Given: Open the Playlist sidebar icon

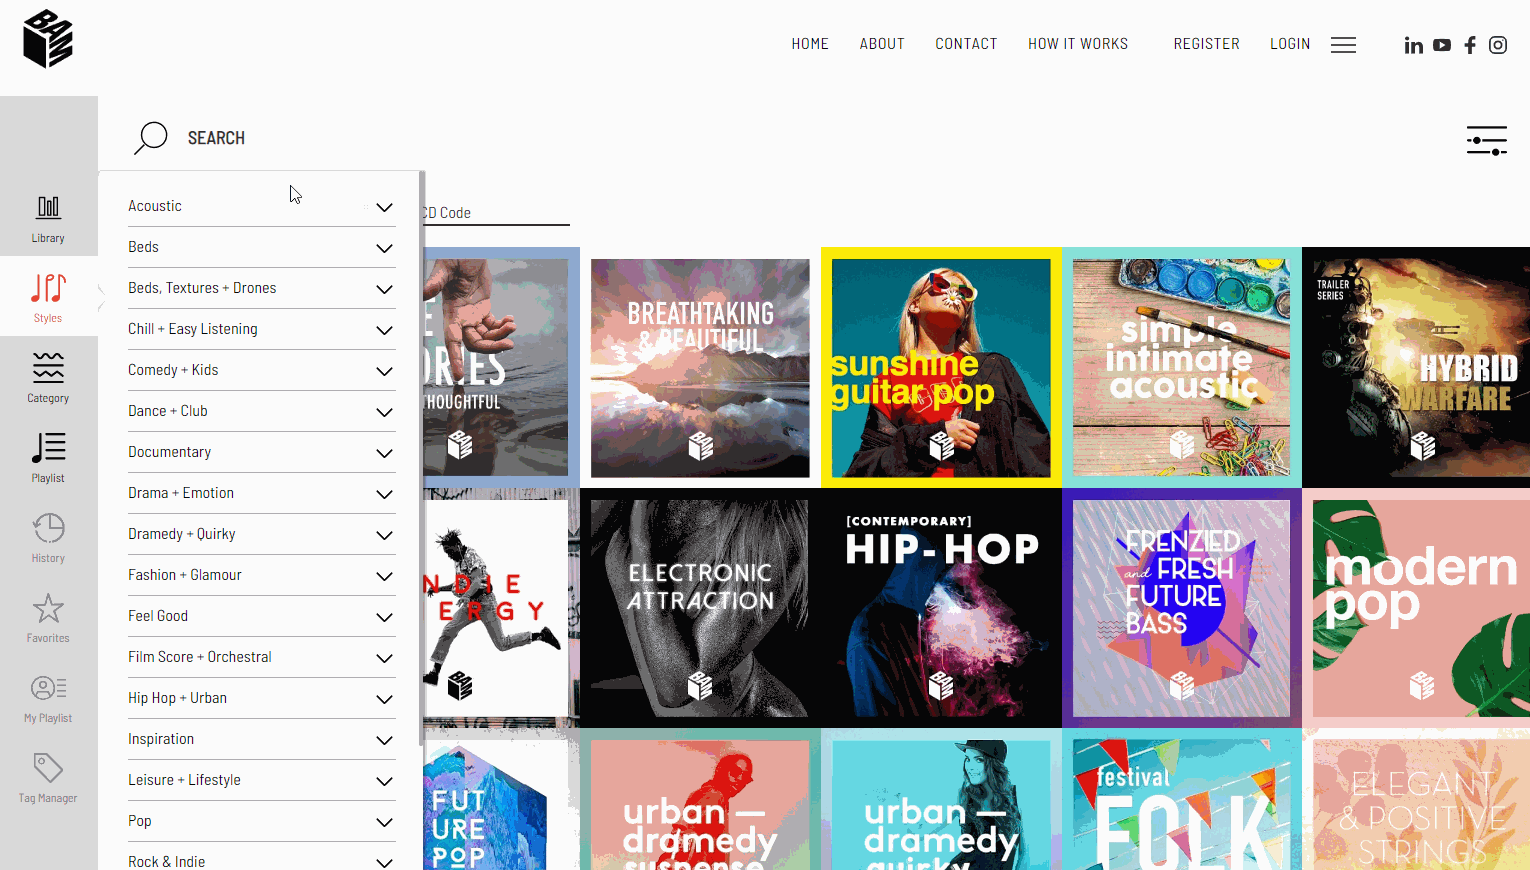Looking at the screenshot, I should point(48,447).
